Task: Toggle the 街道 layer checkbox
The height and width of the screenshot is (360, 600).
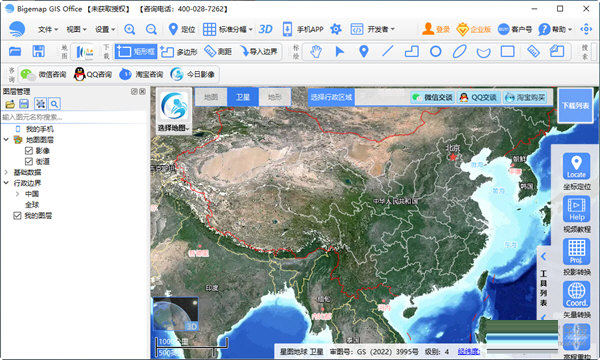Action: click(29, 161)
